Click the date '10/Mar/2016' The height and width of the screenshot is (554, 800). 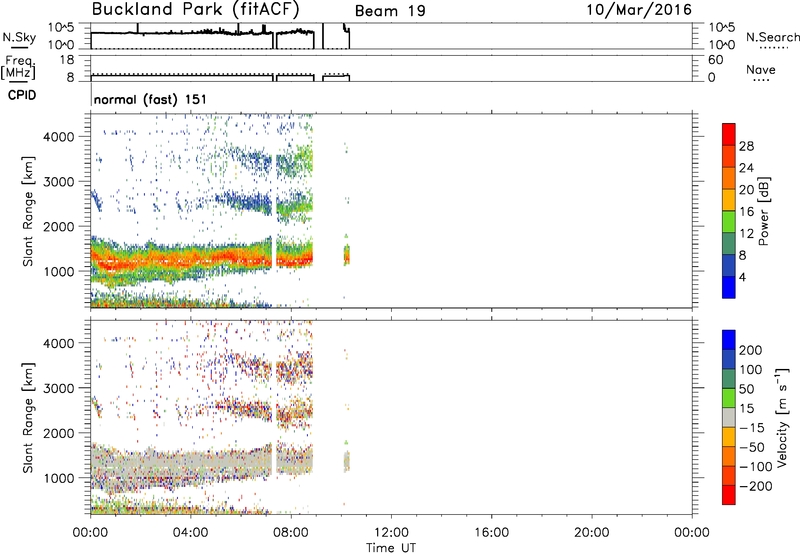click(x=639, y=10)
